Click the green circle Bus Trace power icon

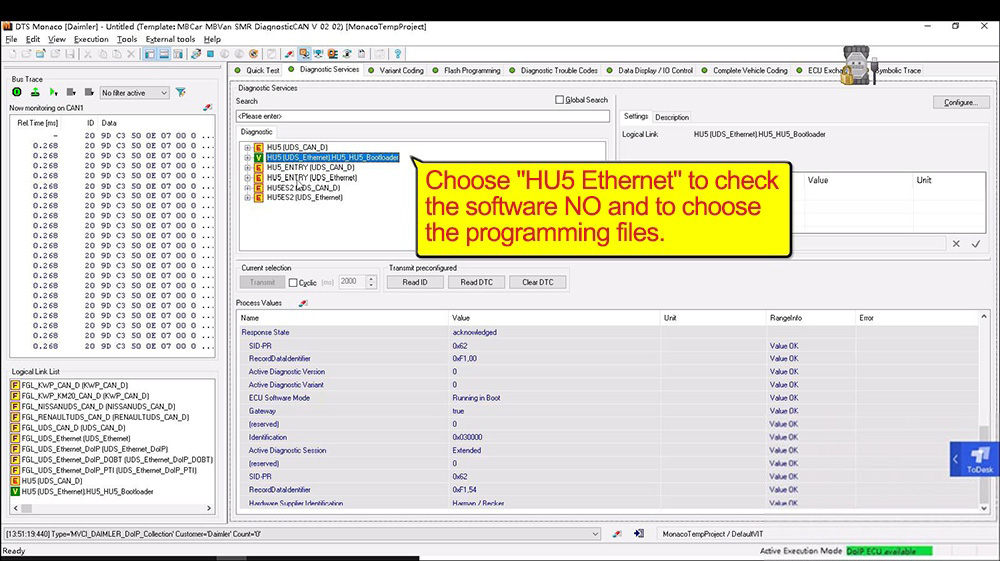tap(17, 92)
